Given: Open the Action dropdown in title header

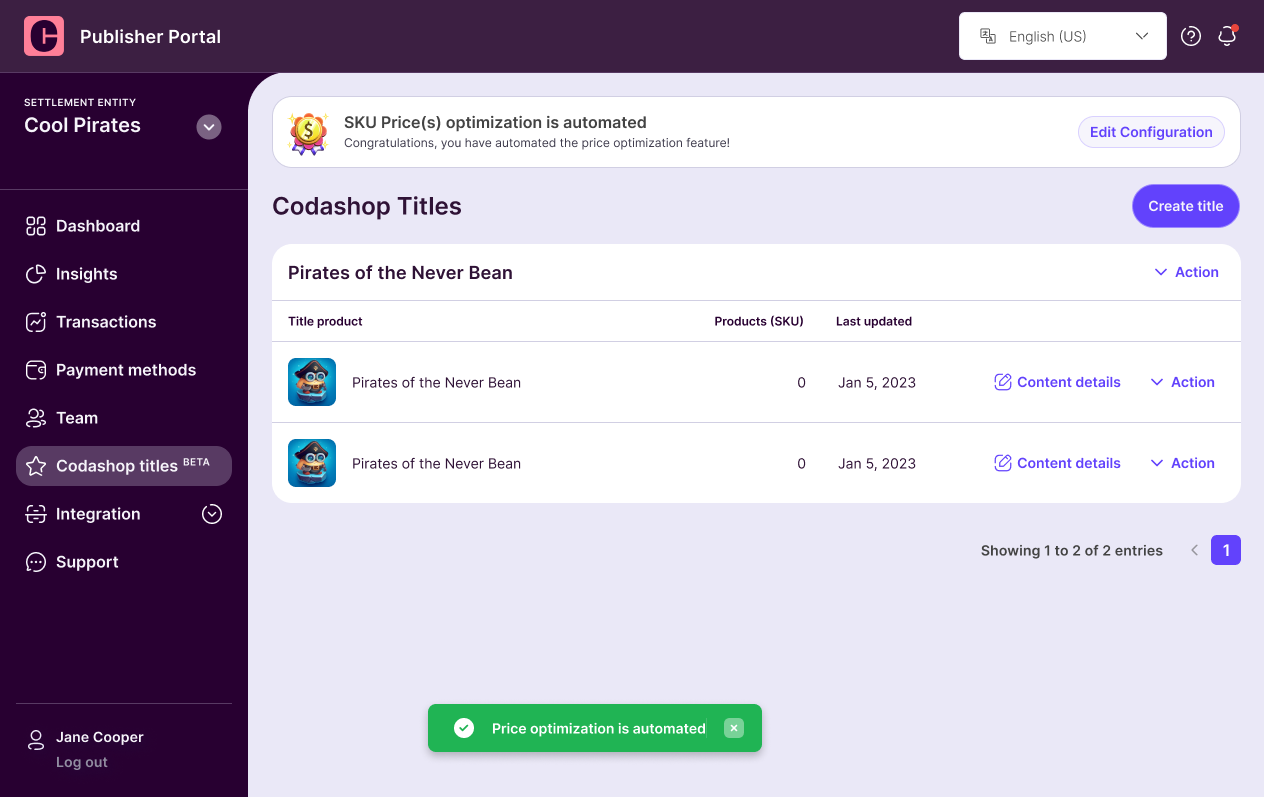Looking at the screenshot, I should pyautogui.click(x=1186, y=272).
